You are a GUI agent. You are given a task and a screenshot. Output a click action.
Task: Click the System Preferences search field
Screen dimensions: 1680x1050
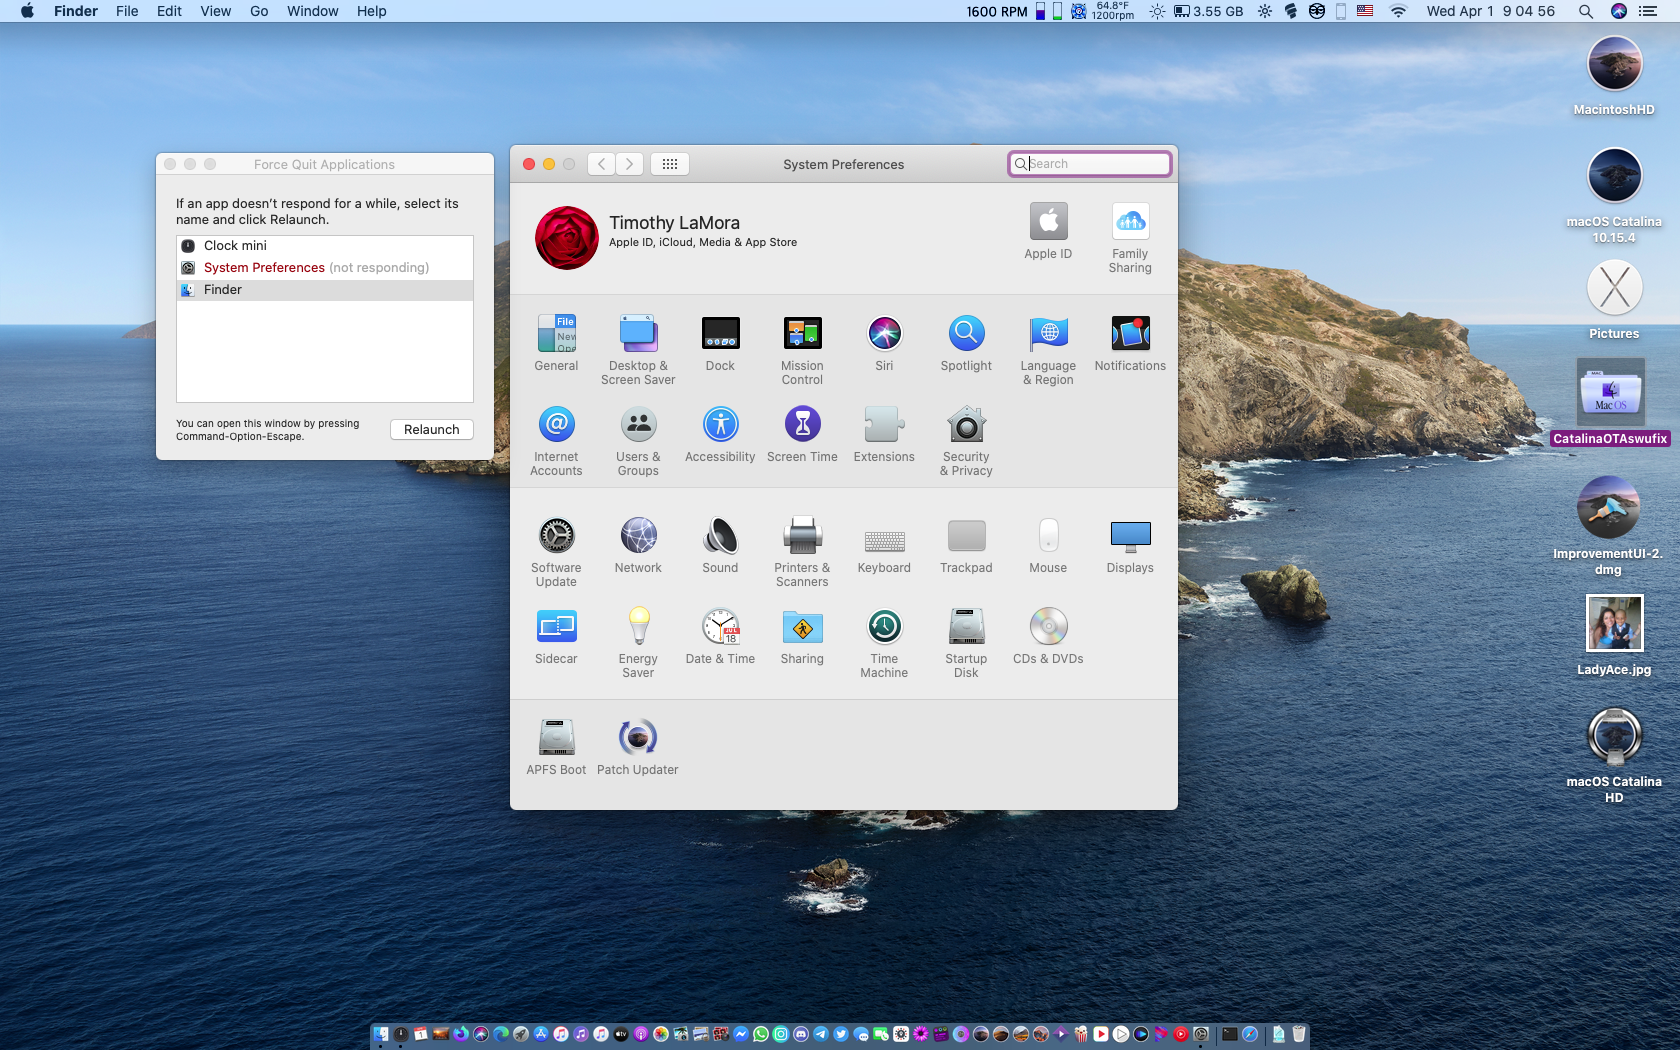click(x=1095, y=164)
